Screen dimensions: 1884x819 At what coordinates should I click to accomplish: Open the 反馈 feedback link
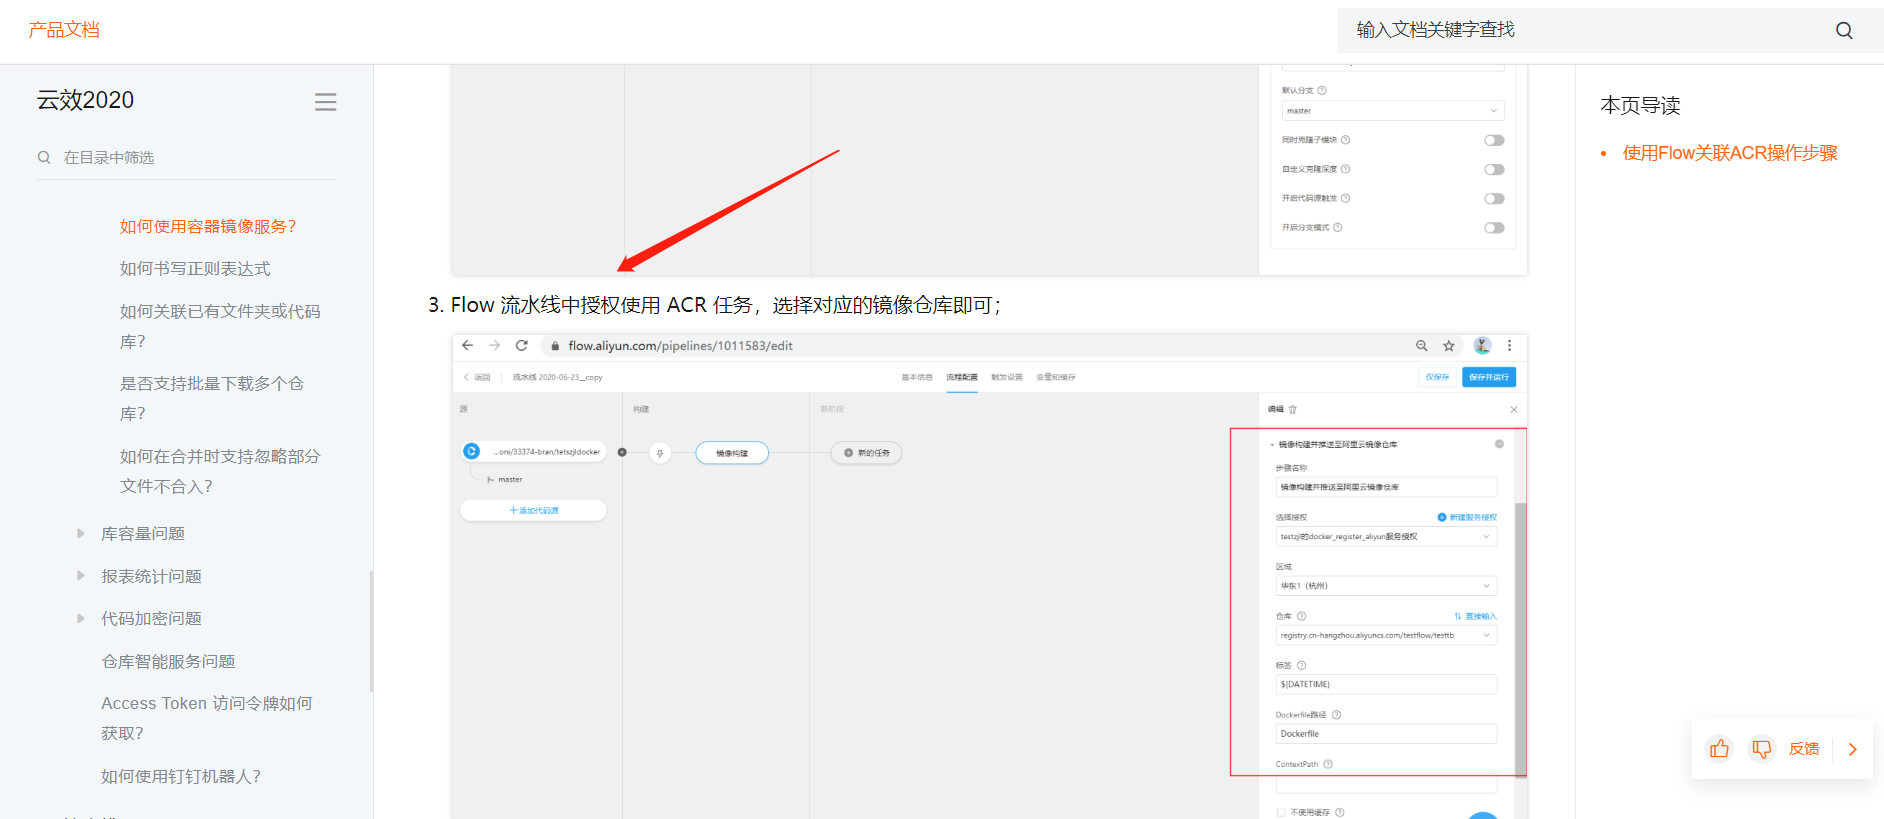[x=1804, y=749]
